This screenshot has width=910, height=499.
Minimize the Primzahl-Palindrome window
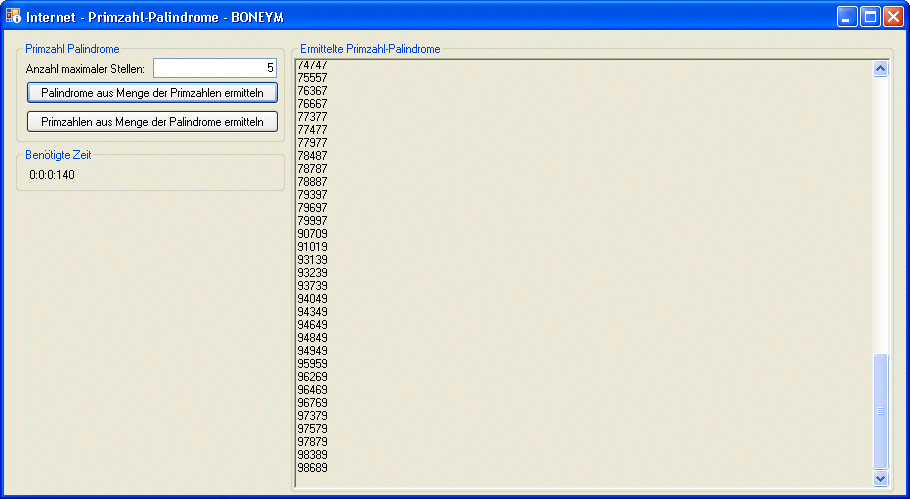(847, 17)
